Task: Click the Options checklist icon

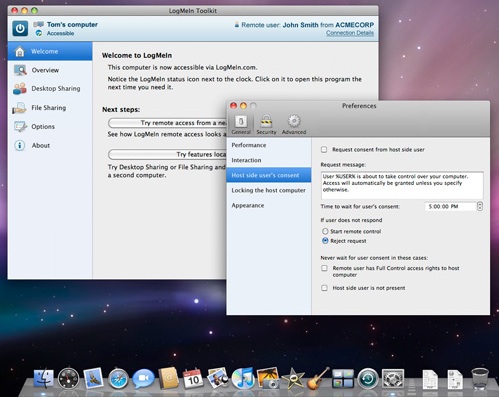Action: (x=20, y=127)
